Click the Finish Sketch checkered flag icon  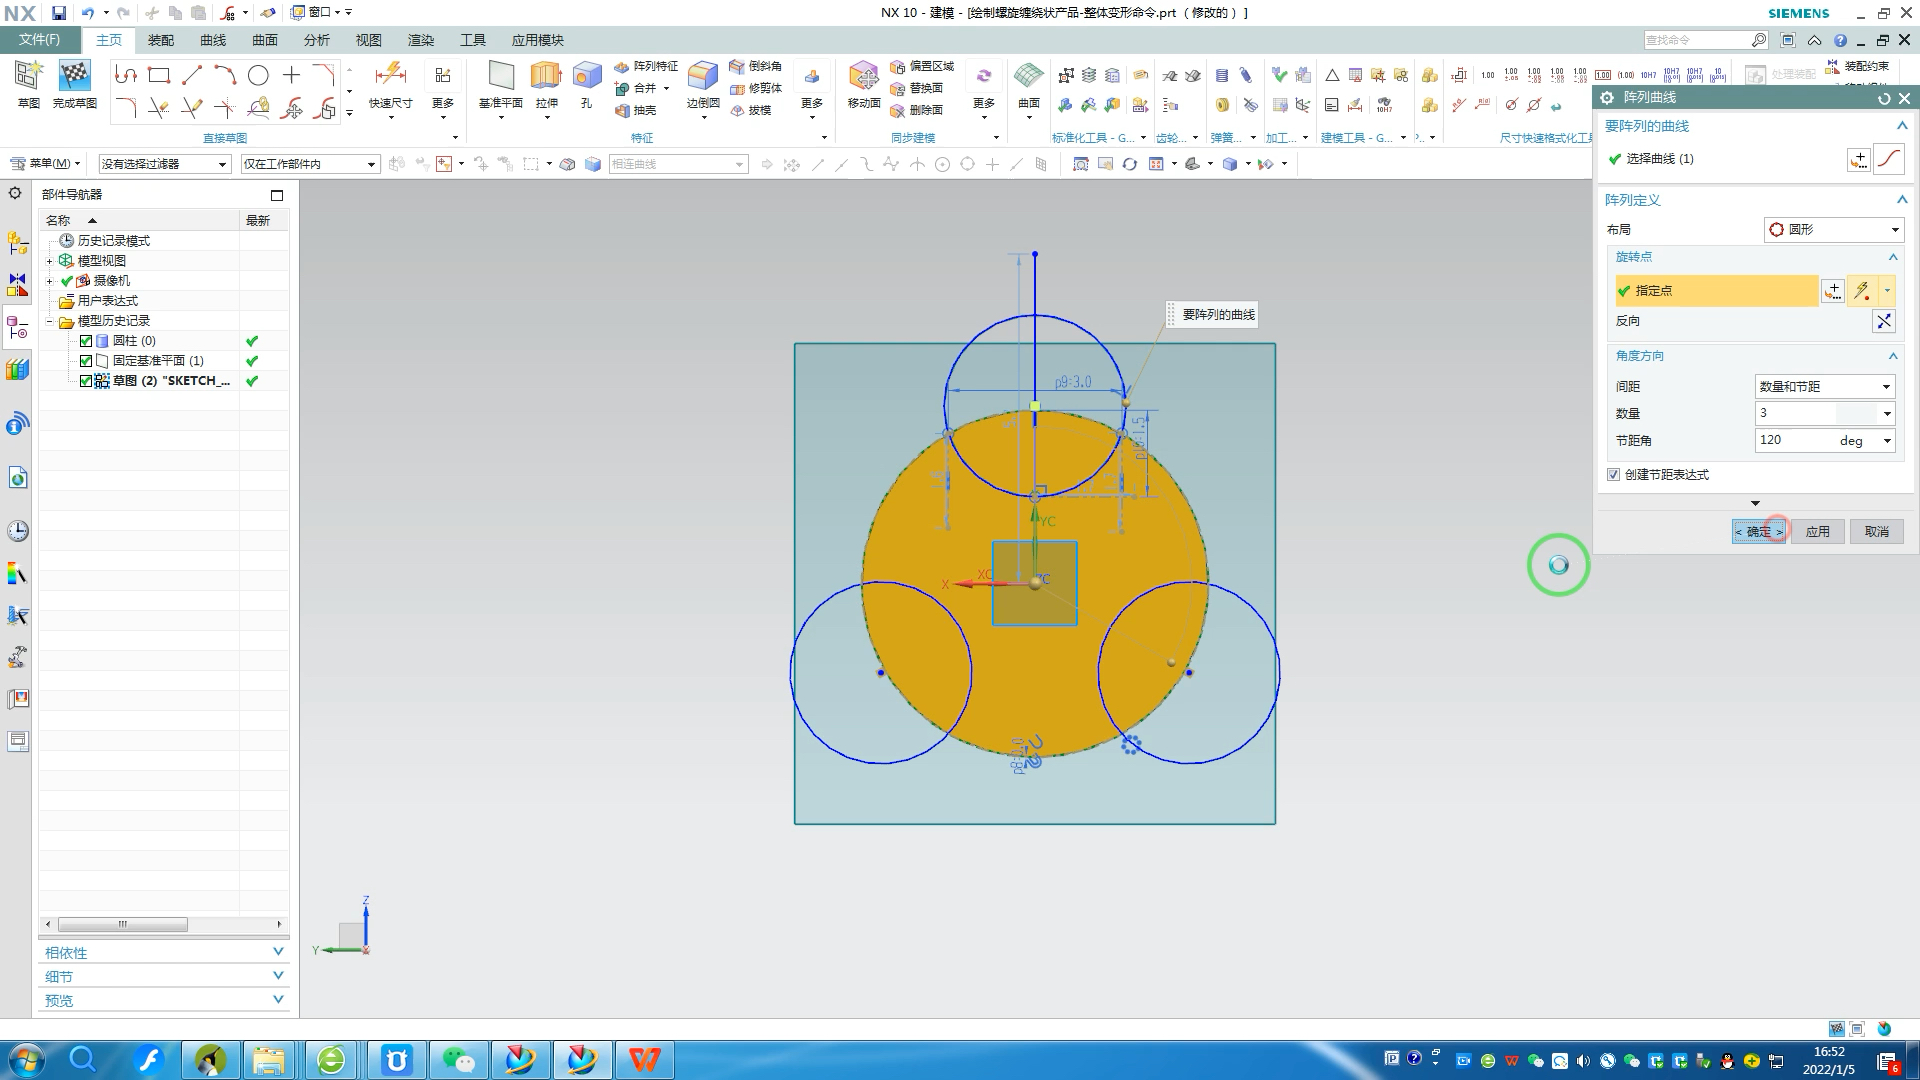tap(75, 77)
